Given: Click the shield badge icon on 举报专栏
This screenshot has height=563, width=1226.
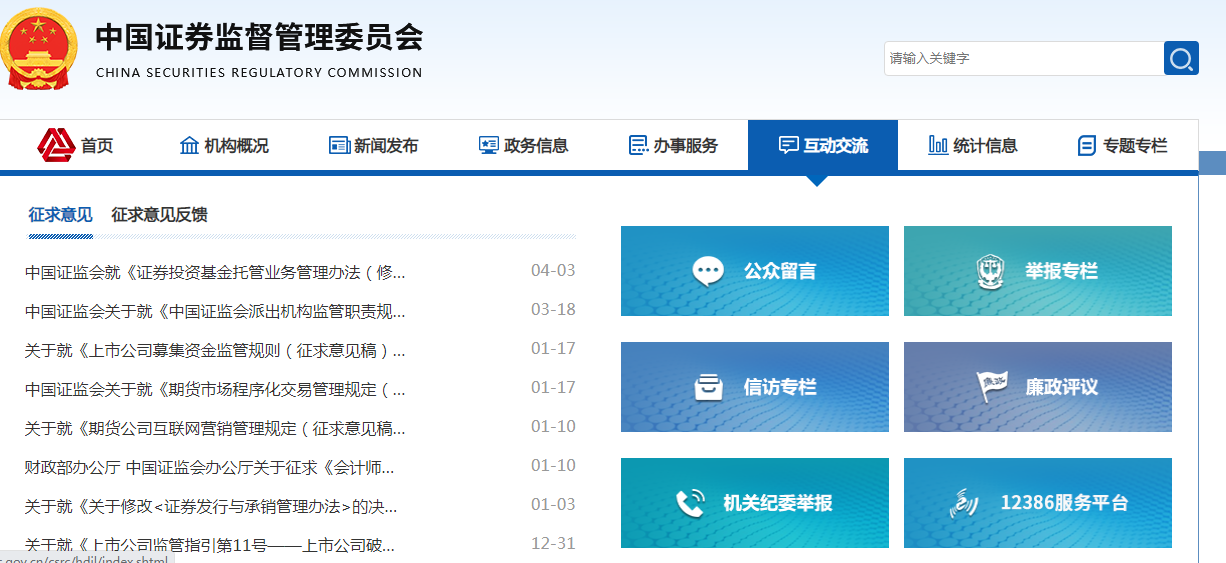Looking at the screenshot, I should pos(990,271).
